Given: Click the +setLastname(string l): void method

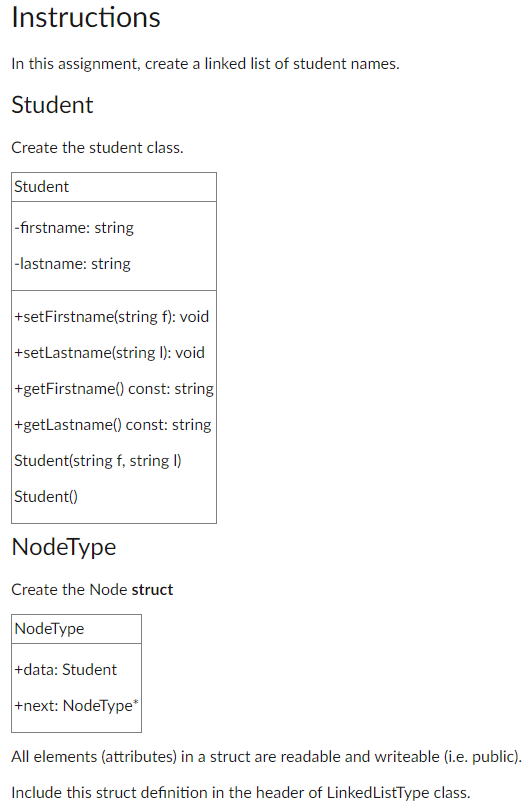Looking at the screenshot, I should coord(110,353).
